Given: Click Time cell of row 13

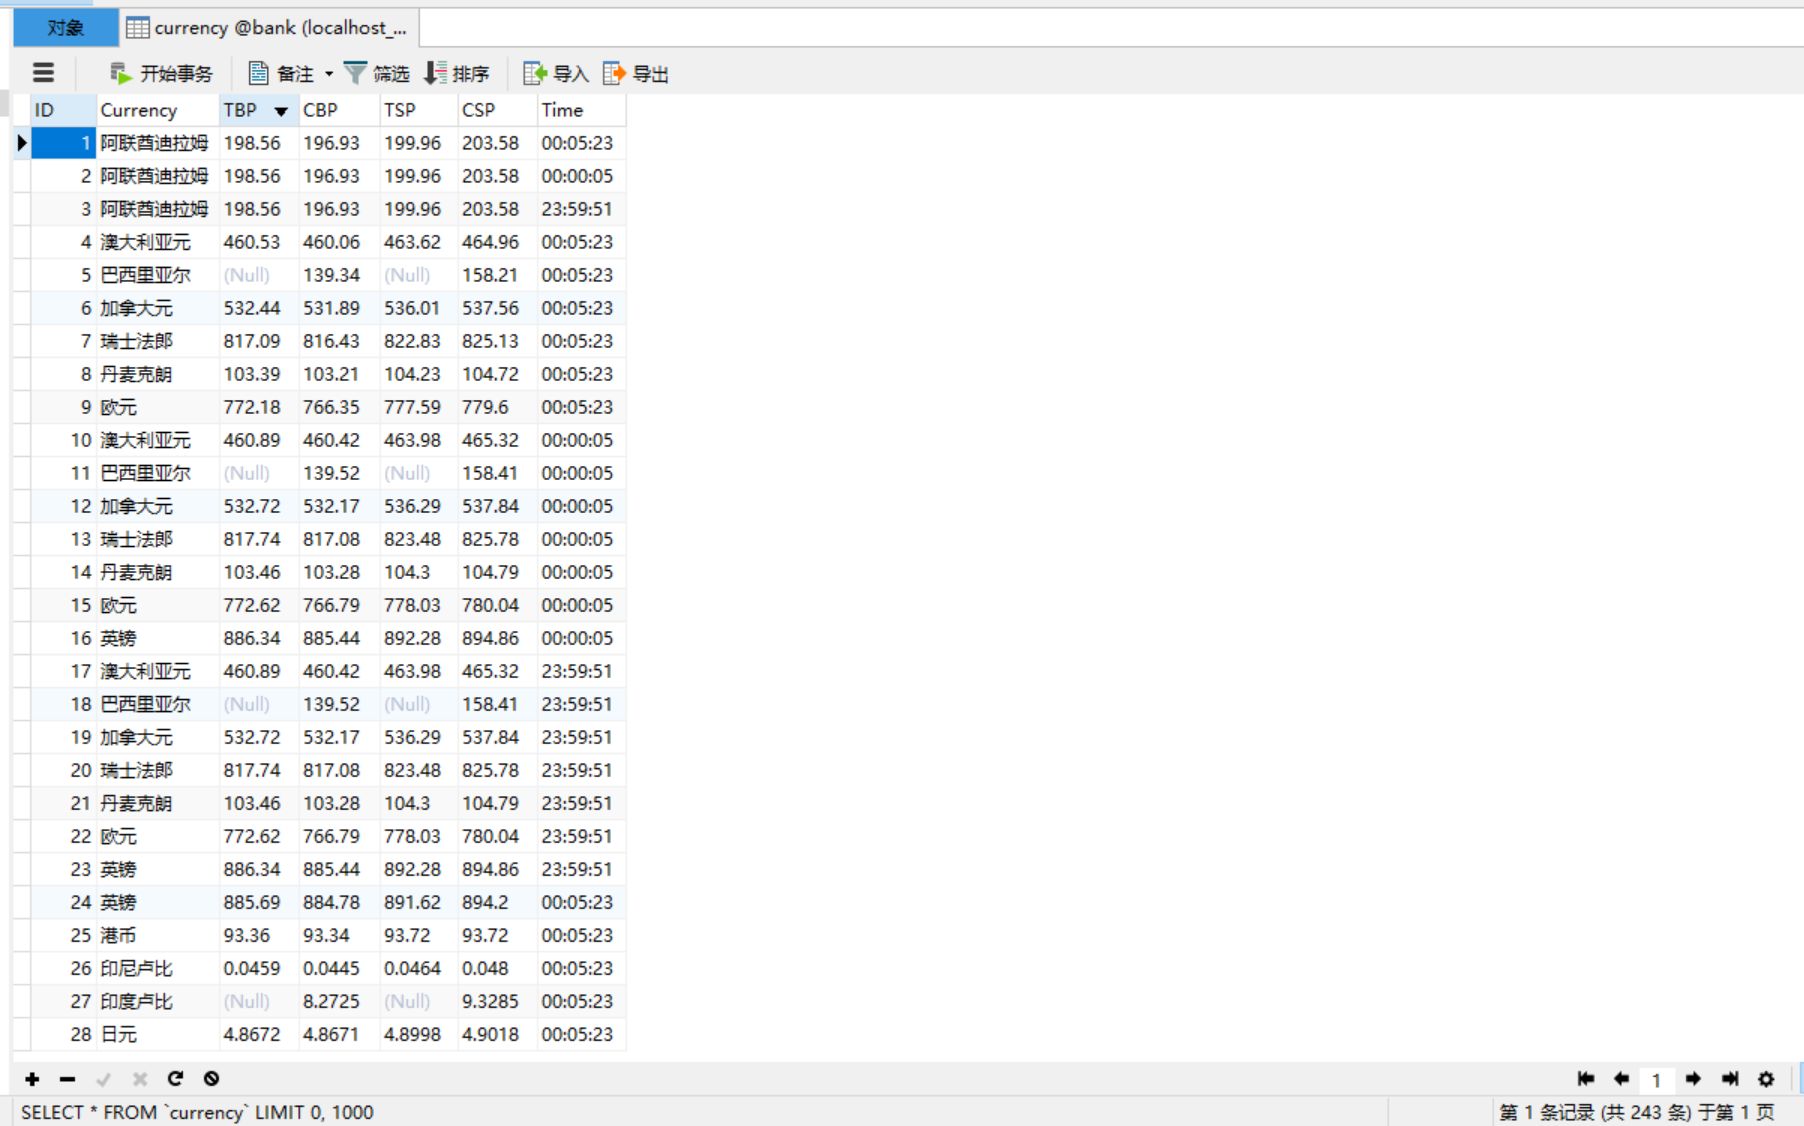Looking at the screenshot, I should [x=581, y=539].
